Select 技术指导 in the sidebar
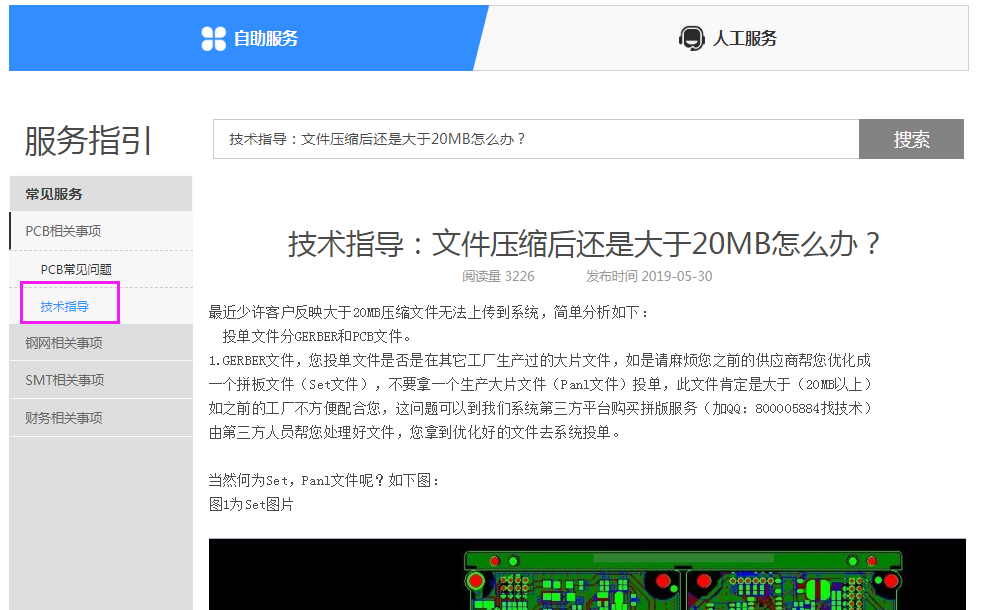This screenshot has height=610, width=986. coord(65,306)
